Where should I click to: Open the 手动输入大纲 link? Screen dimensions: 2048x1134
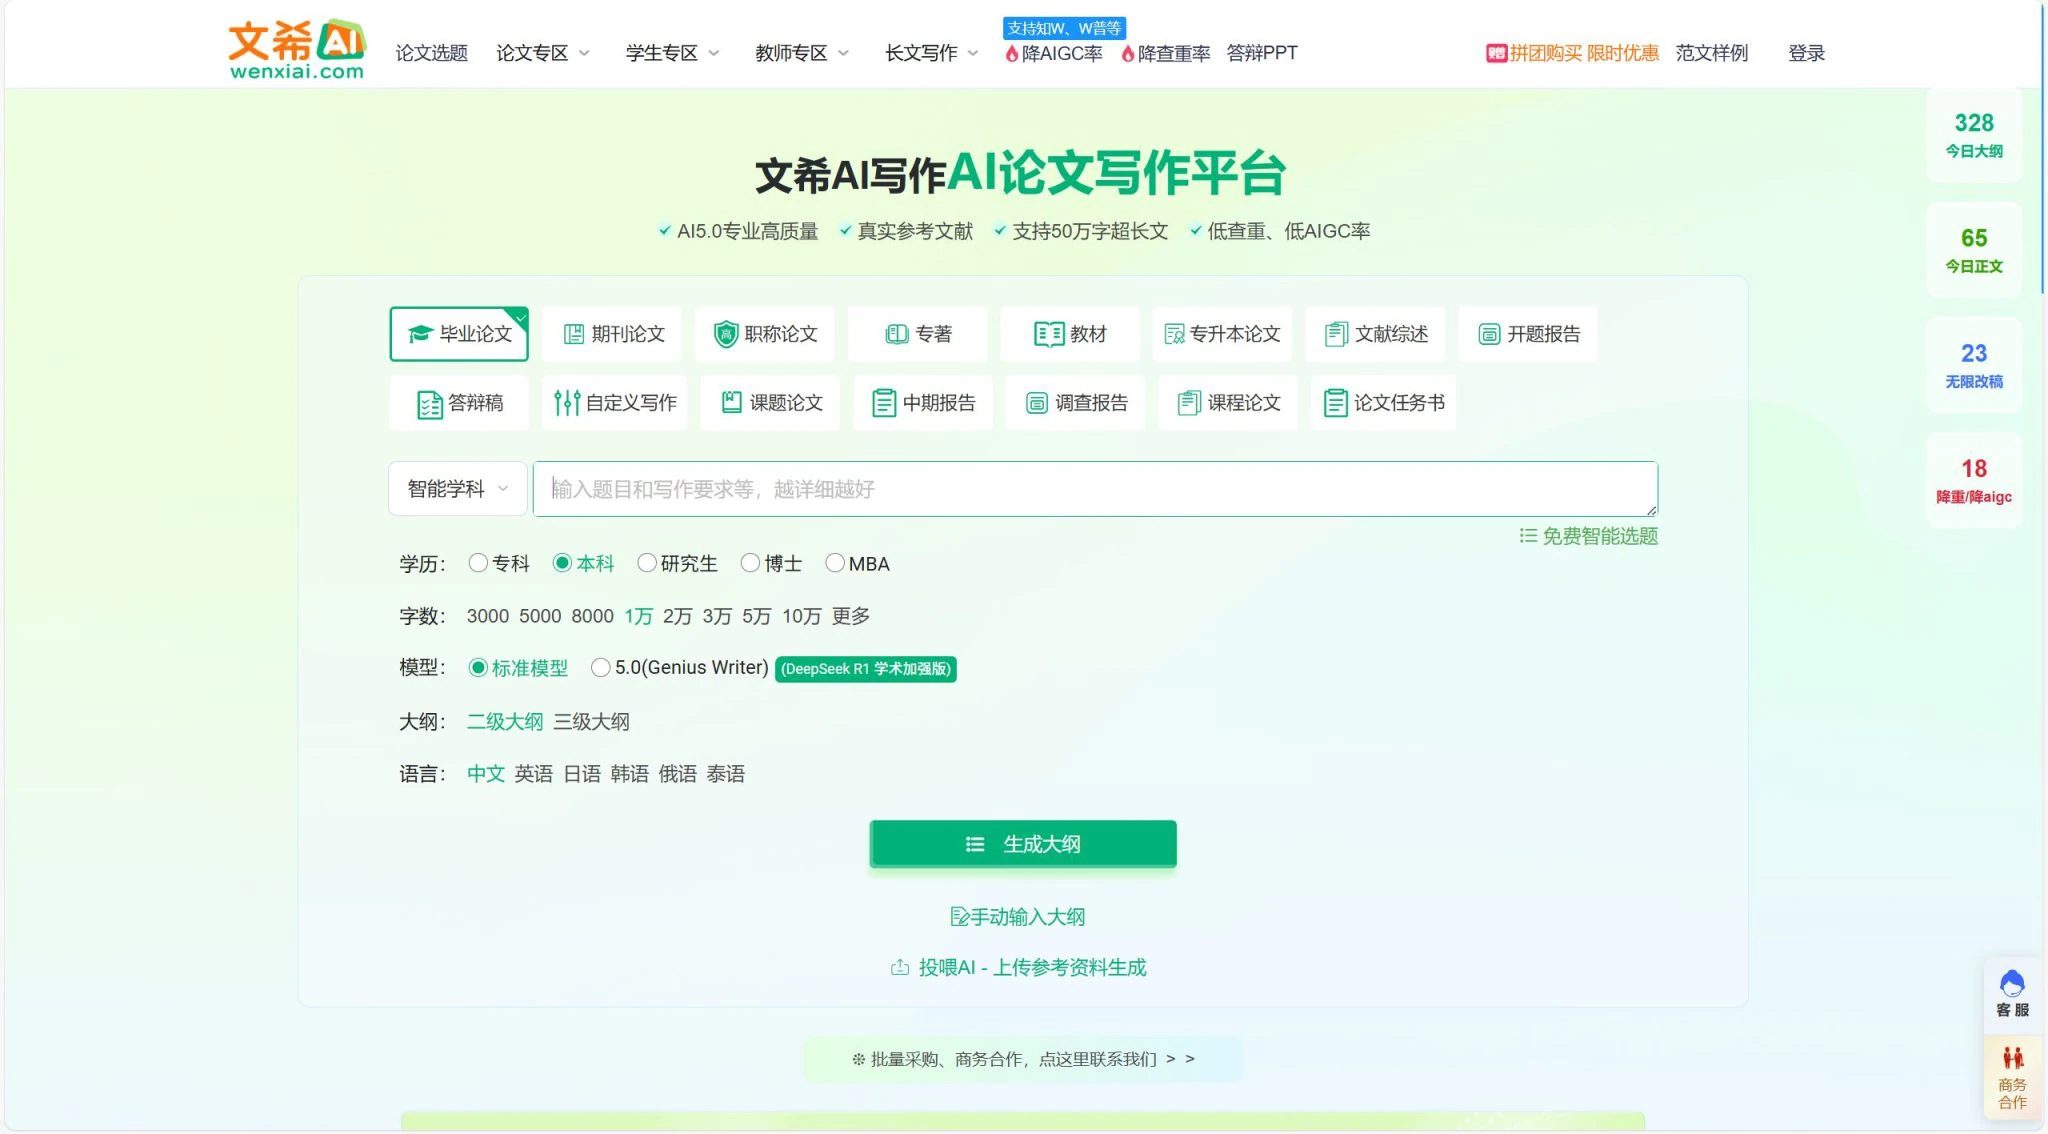tap(1018, 917)
